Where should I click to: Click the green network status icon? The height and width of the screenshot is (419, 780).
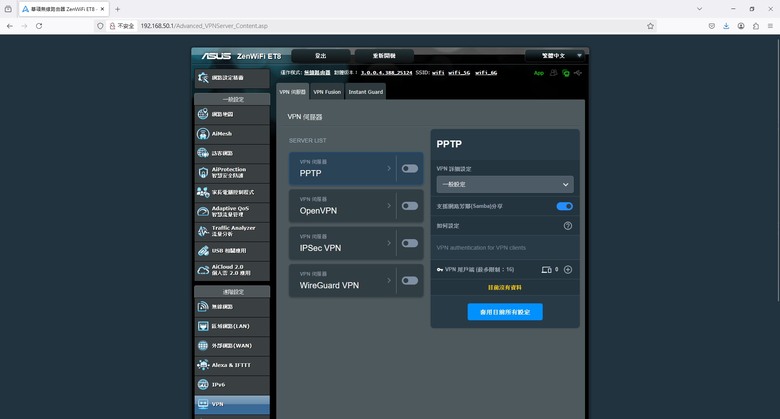pos(566,73)
